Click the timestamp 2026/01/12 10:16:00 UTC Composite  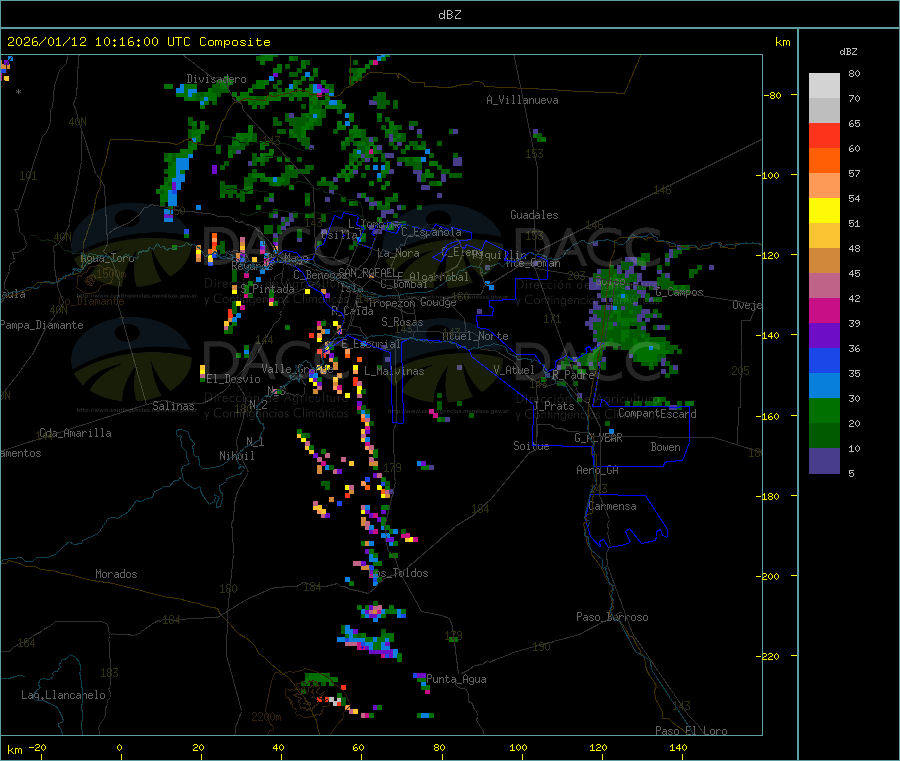pyautogui.click(x=138, y=42)
